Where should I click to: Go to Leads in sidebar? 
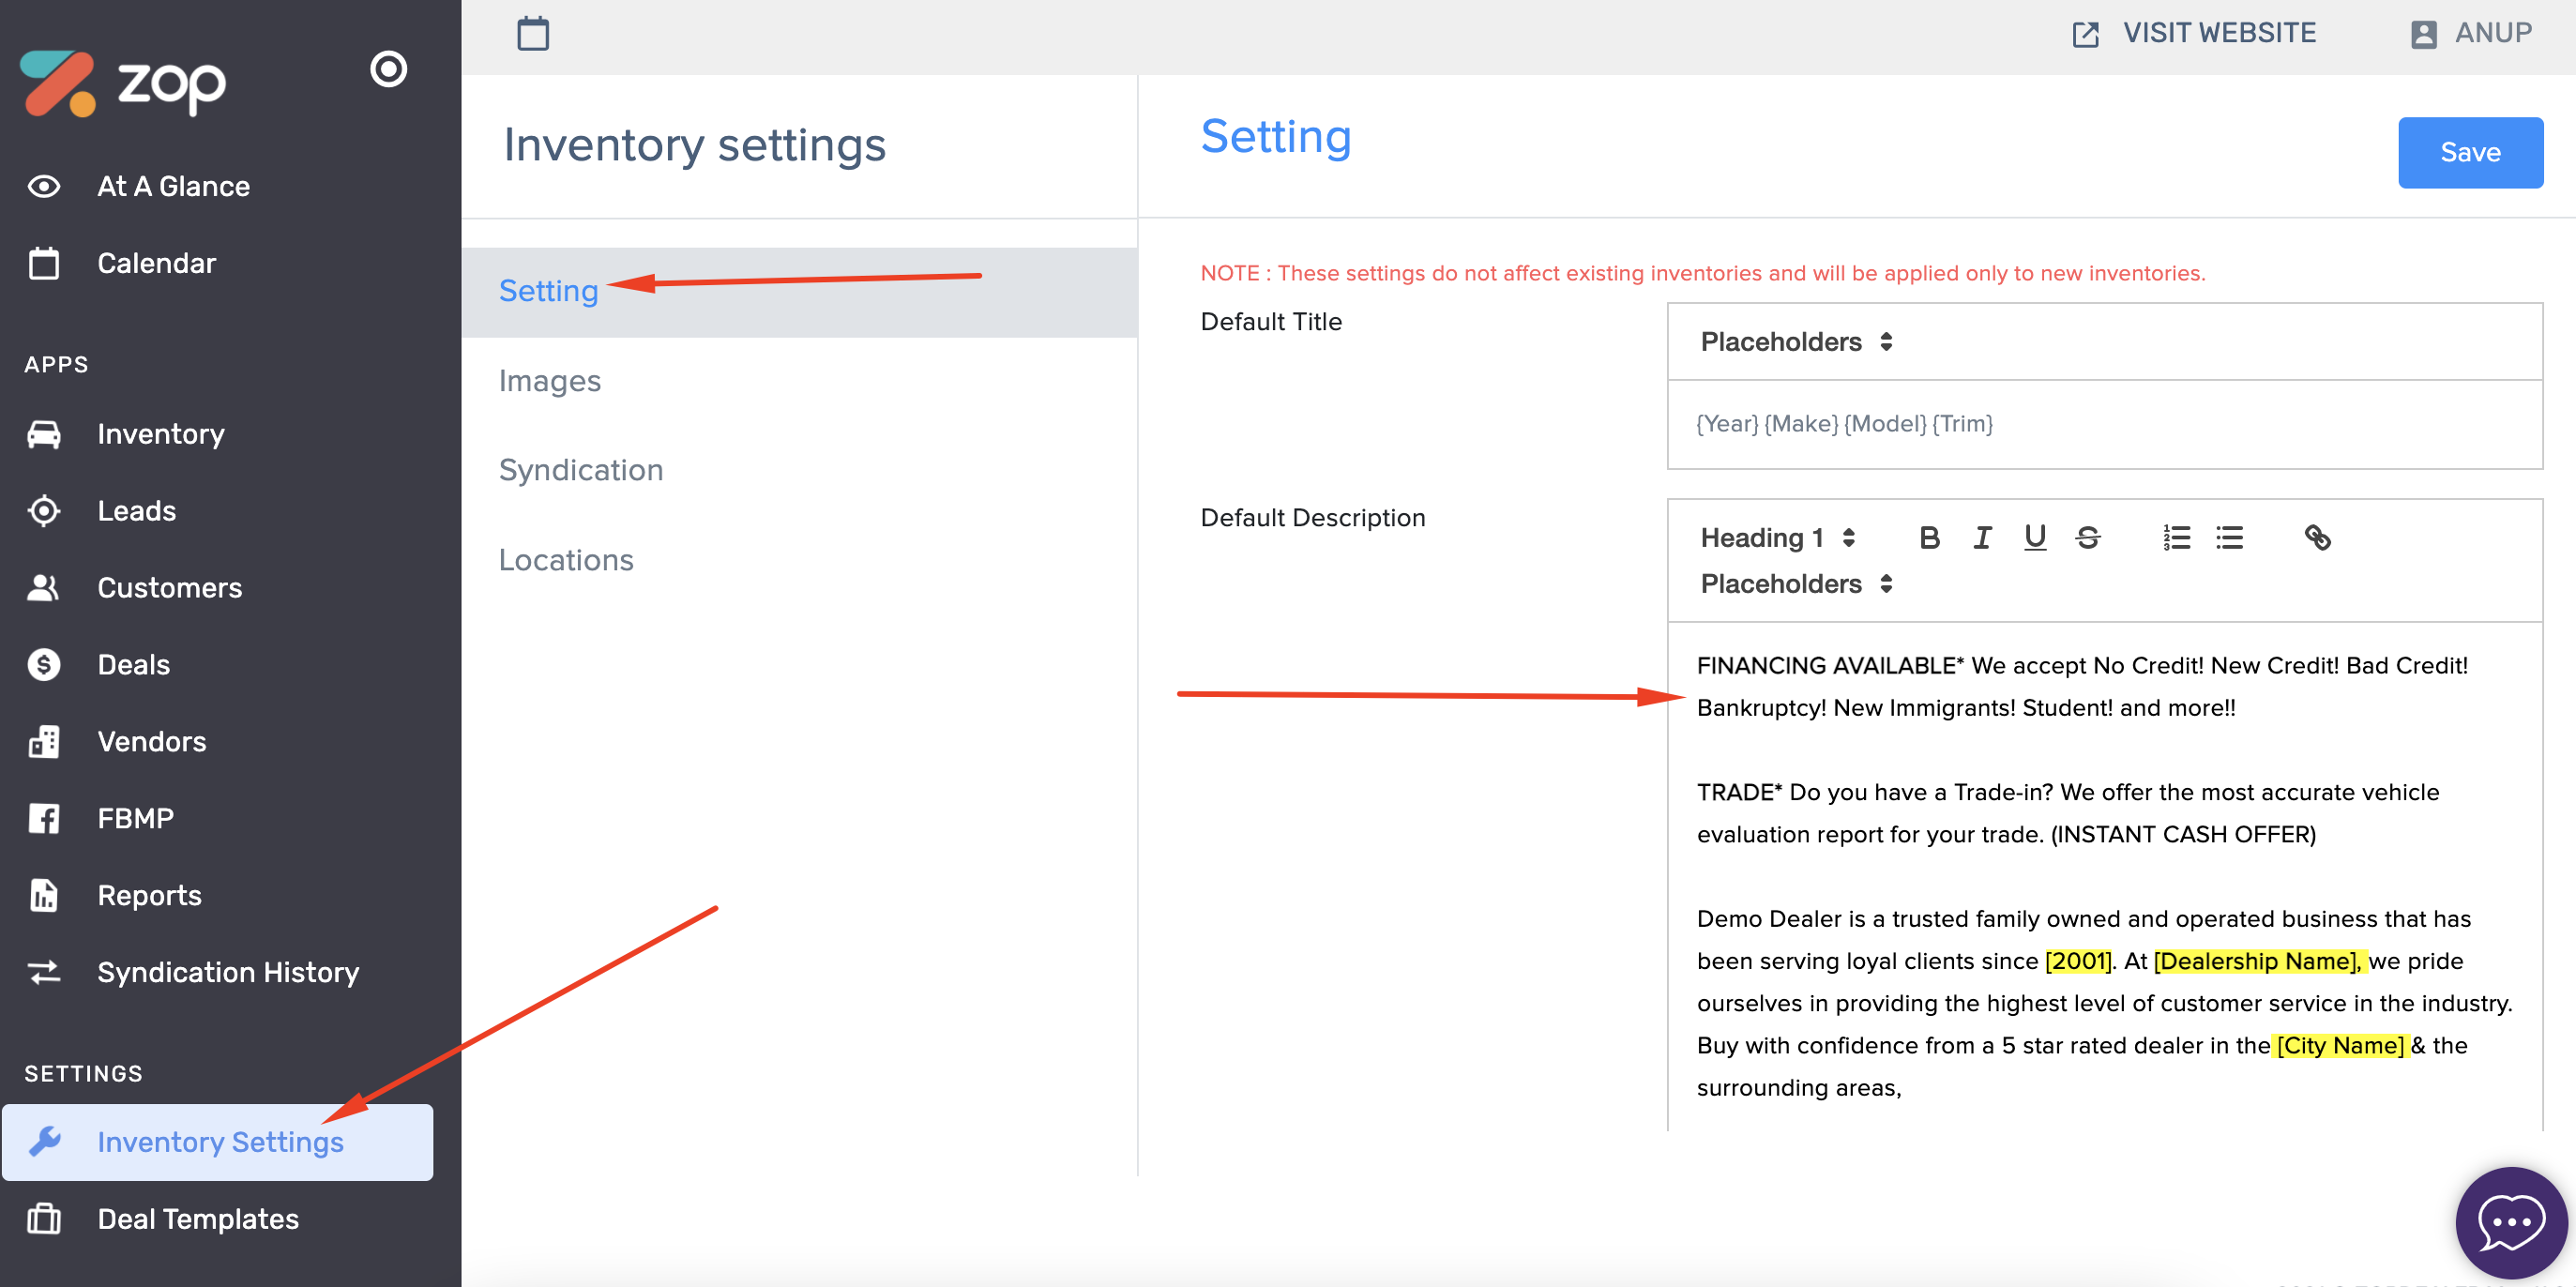click(136, 511)
